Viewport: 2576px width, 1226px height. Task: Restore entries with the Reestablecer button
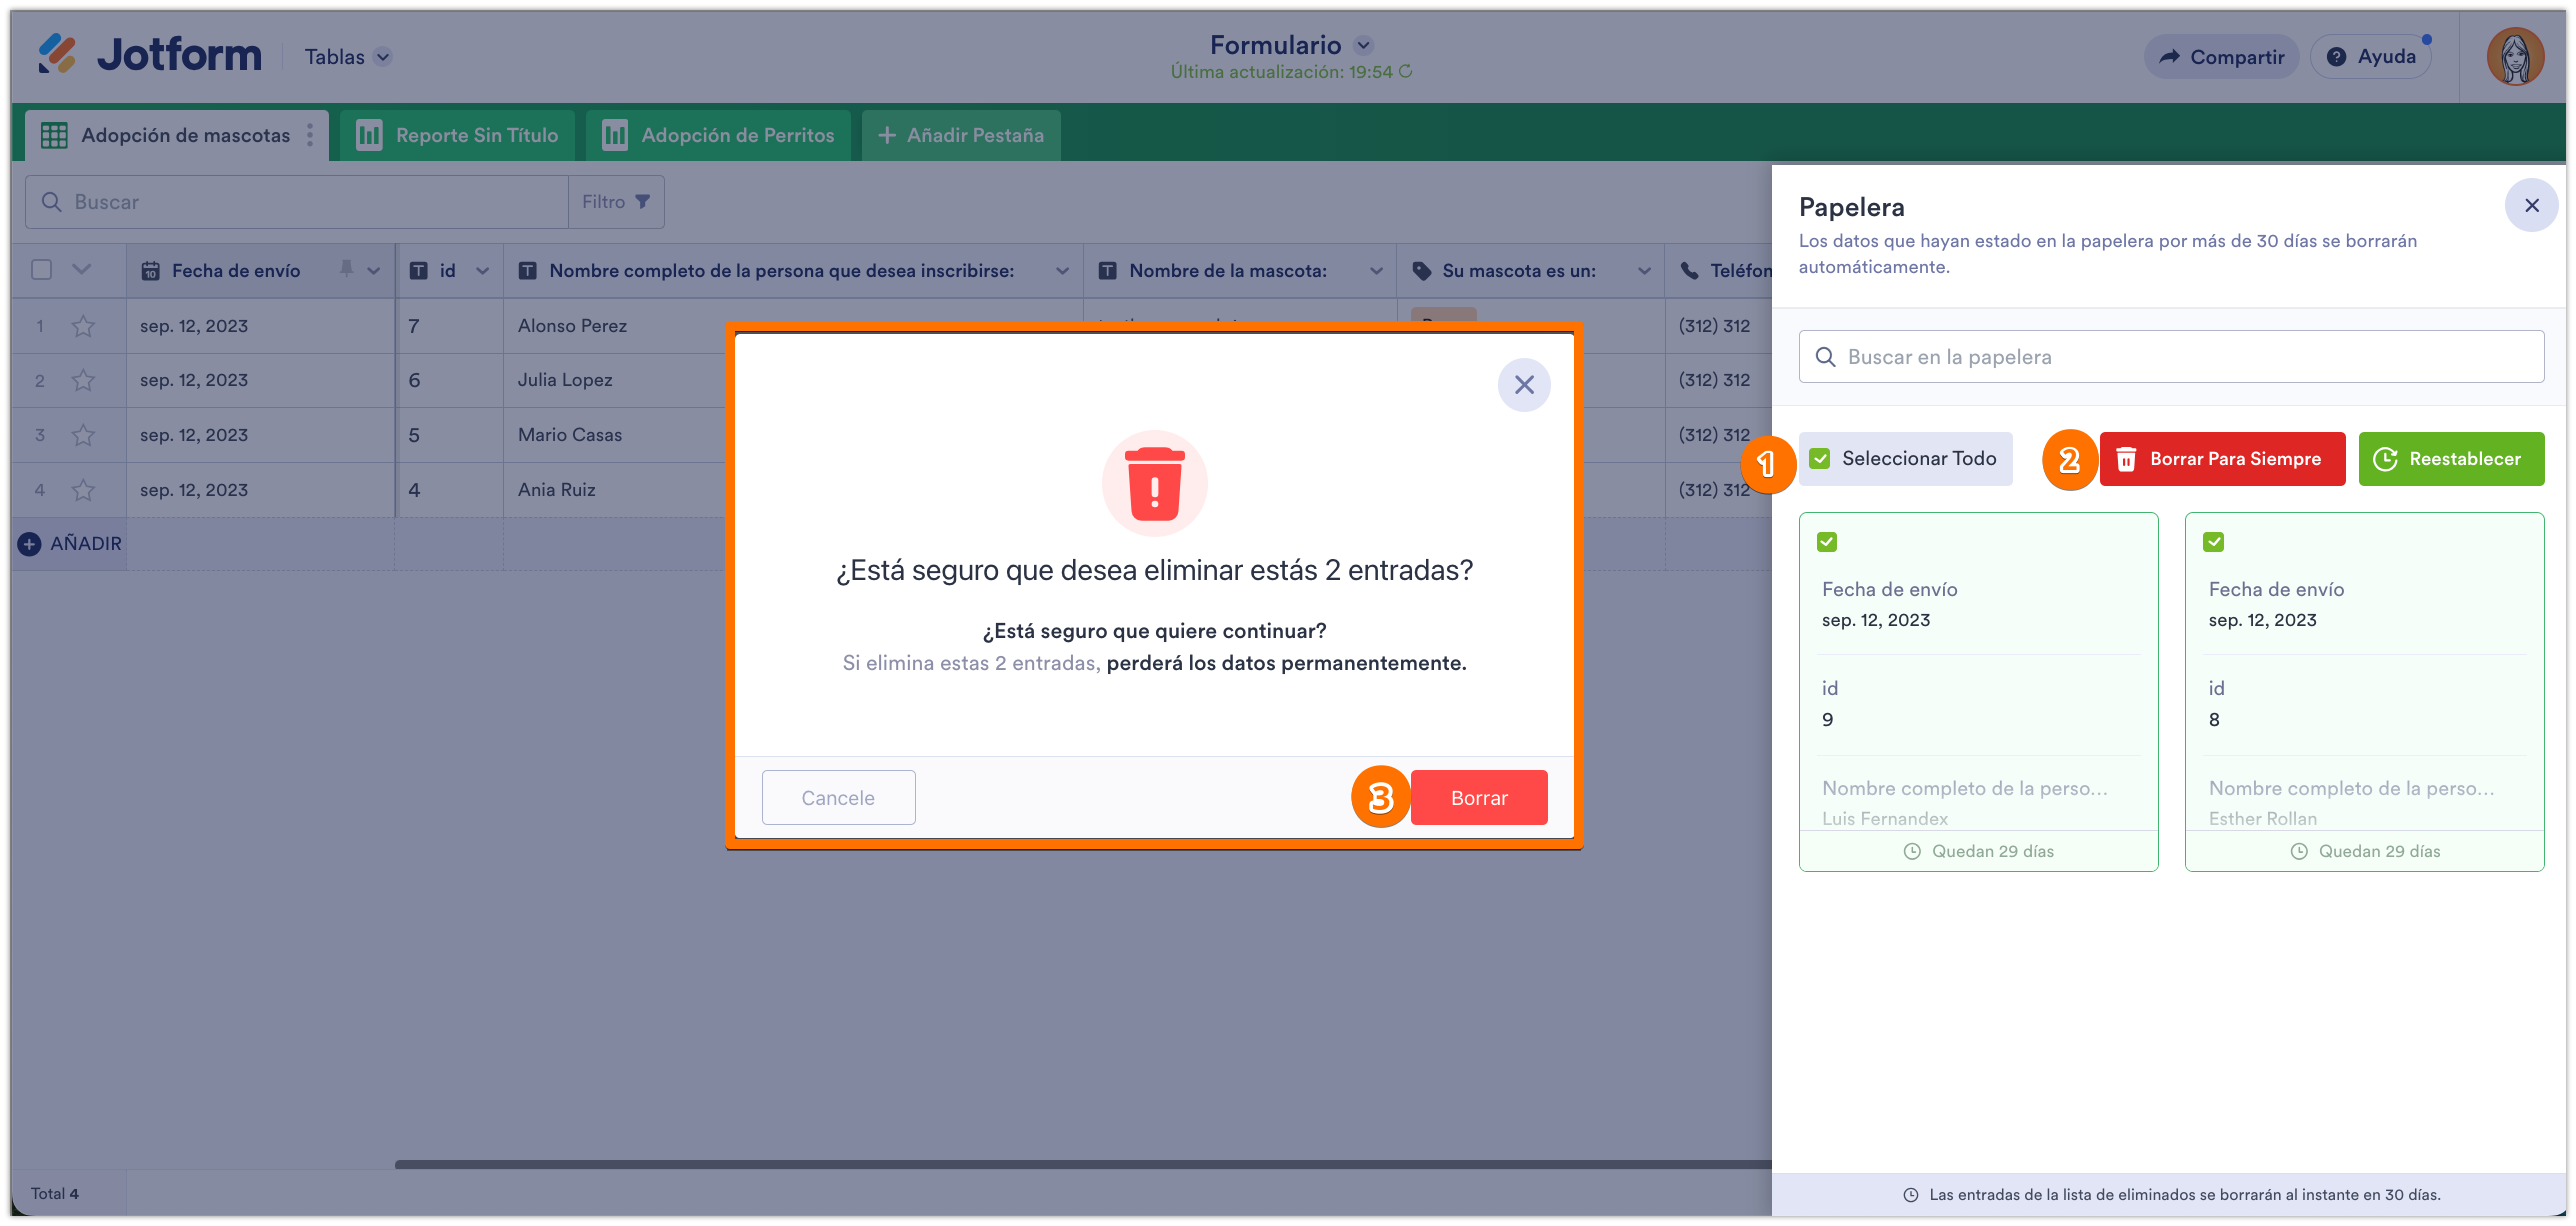coord(2451,458)
